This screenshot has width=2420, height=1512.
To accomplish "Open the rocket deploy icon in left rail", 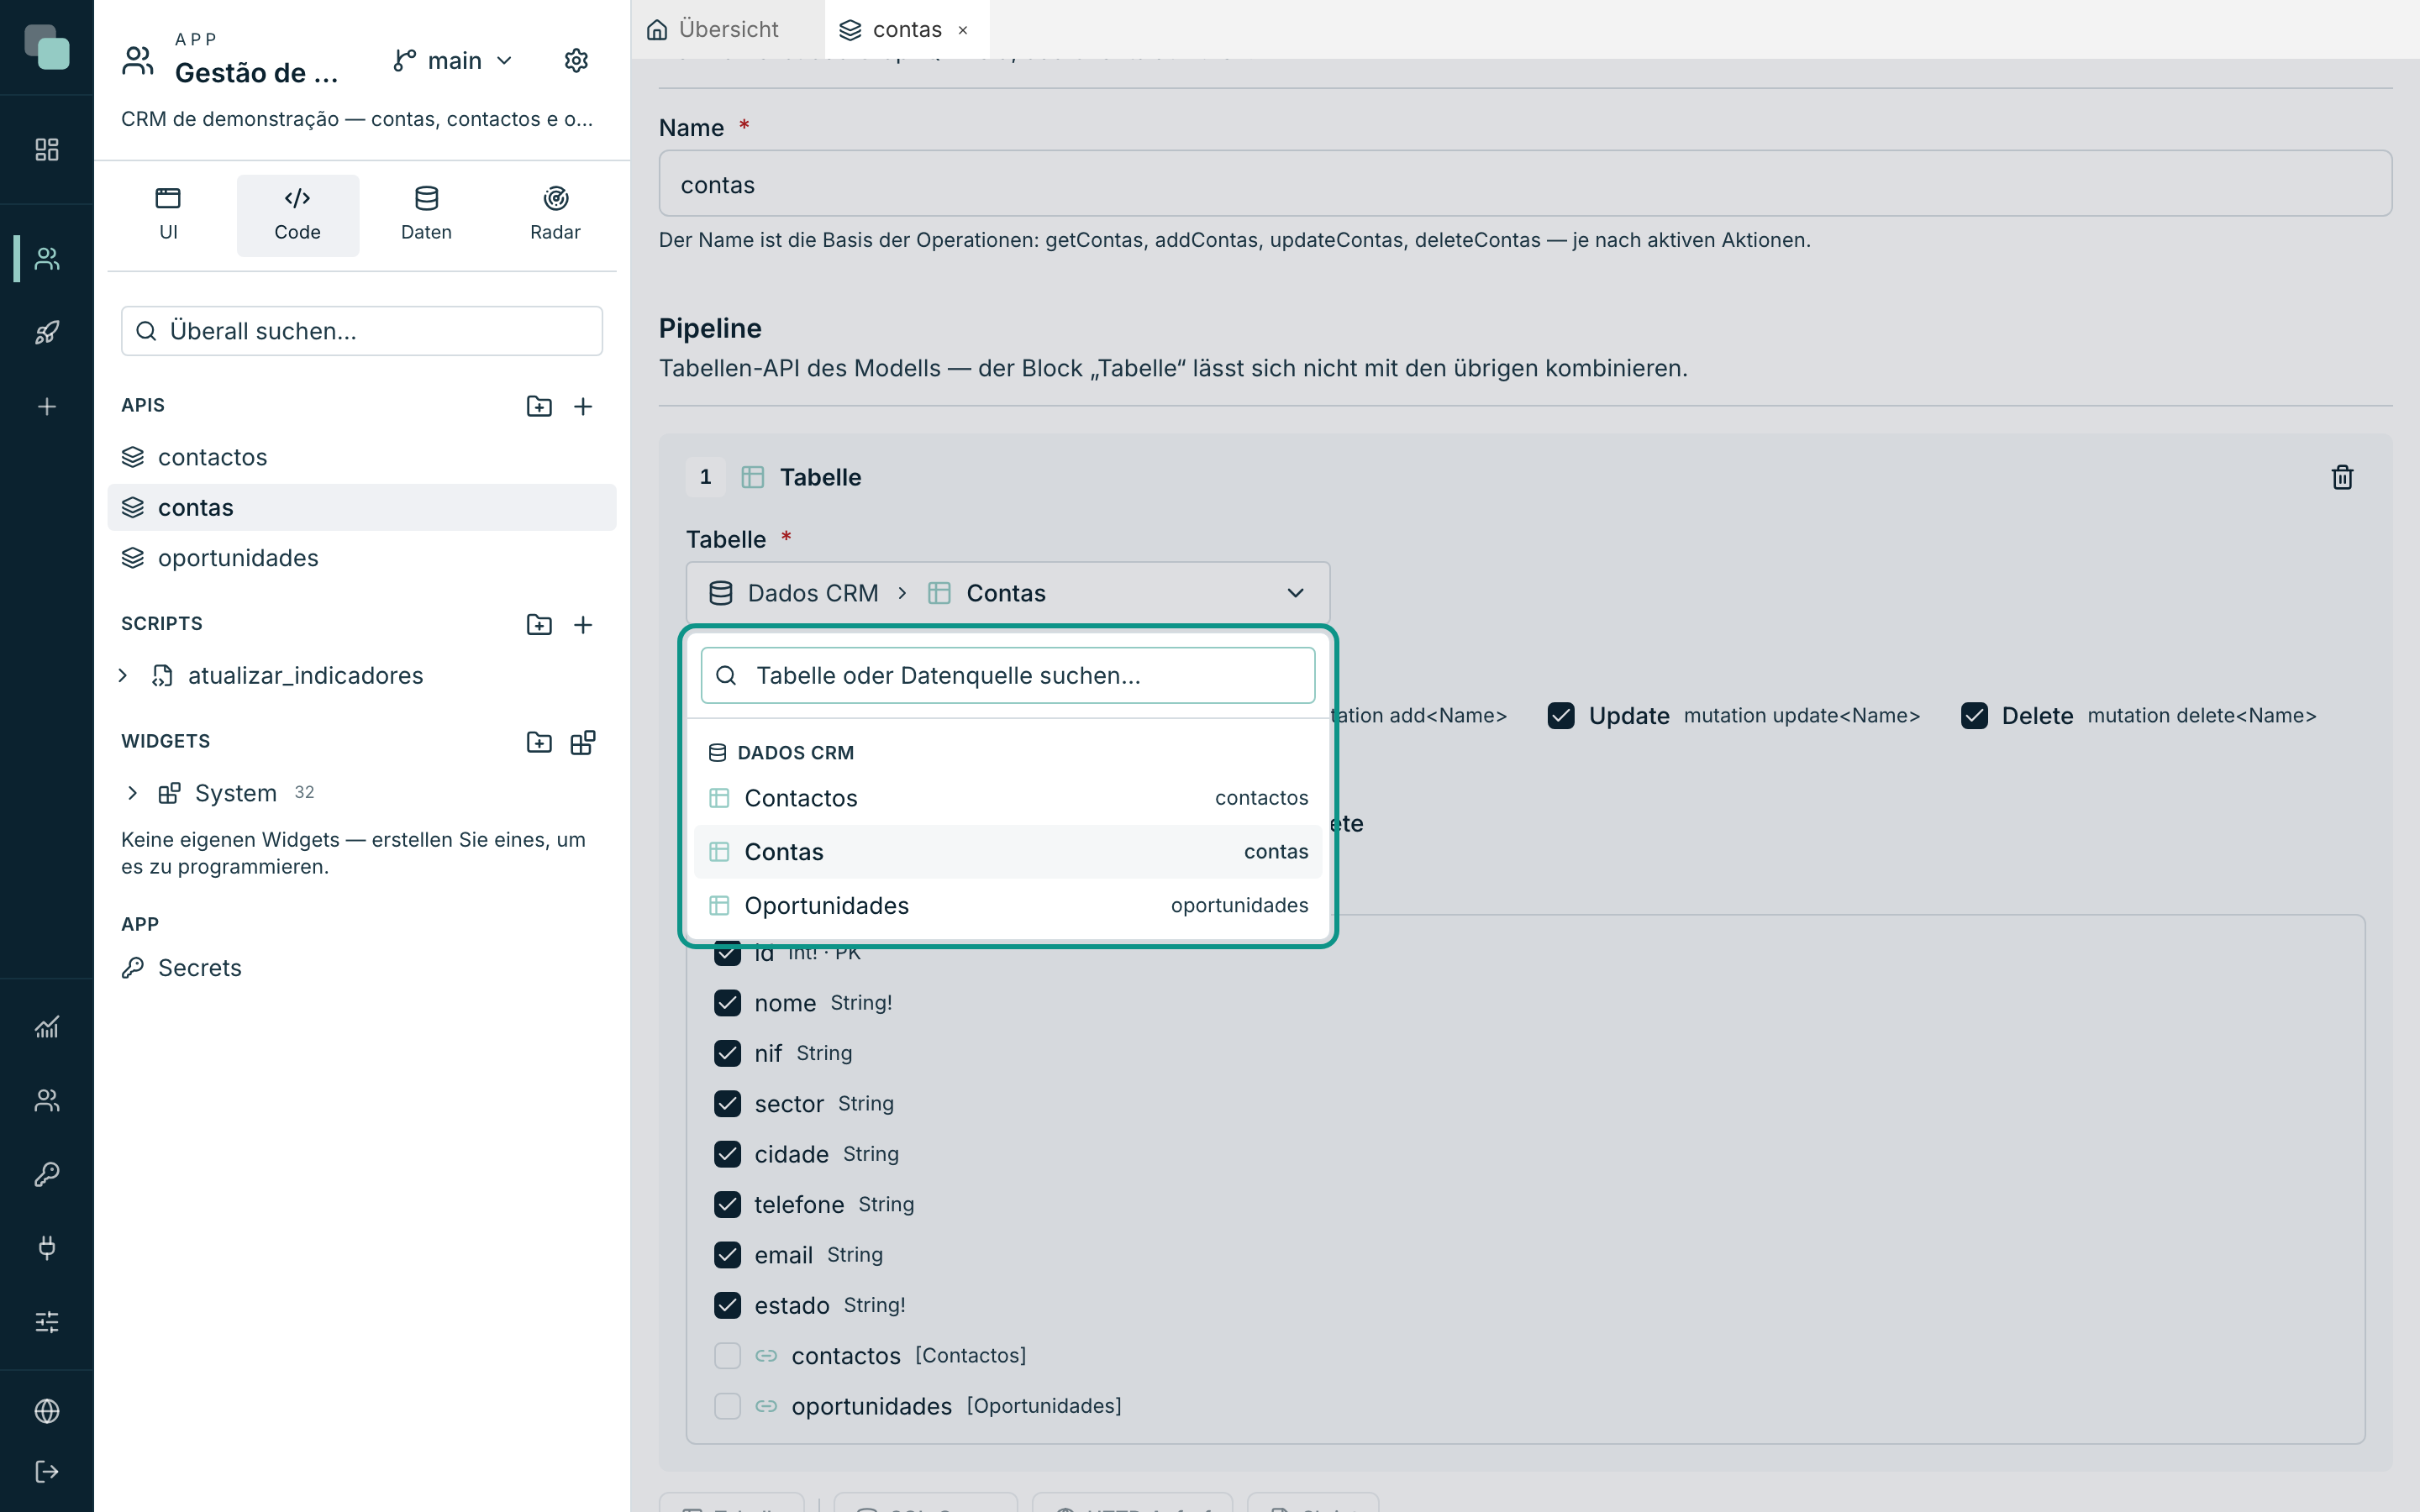I will click(x=47, y=333).
